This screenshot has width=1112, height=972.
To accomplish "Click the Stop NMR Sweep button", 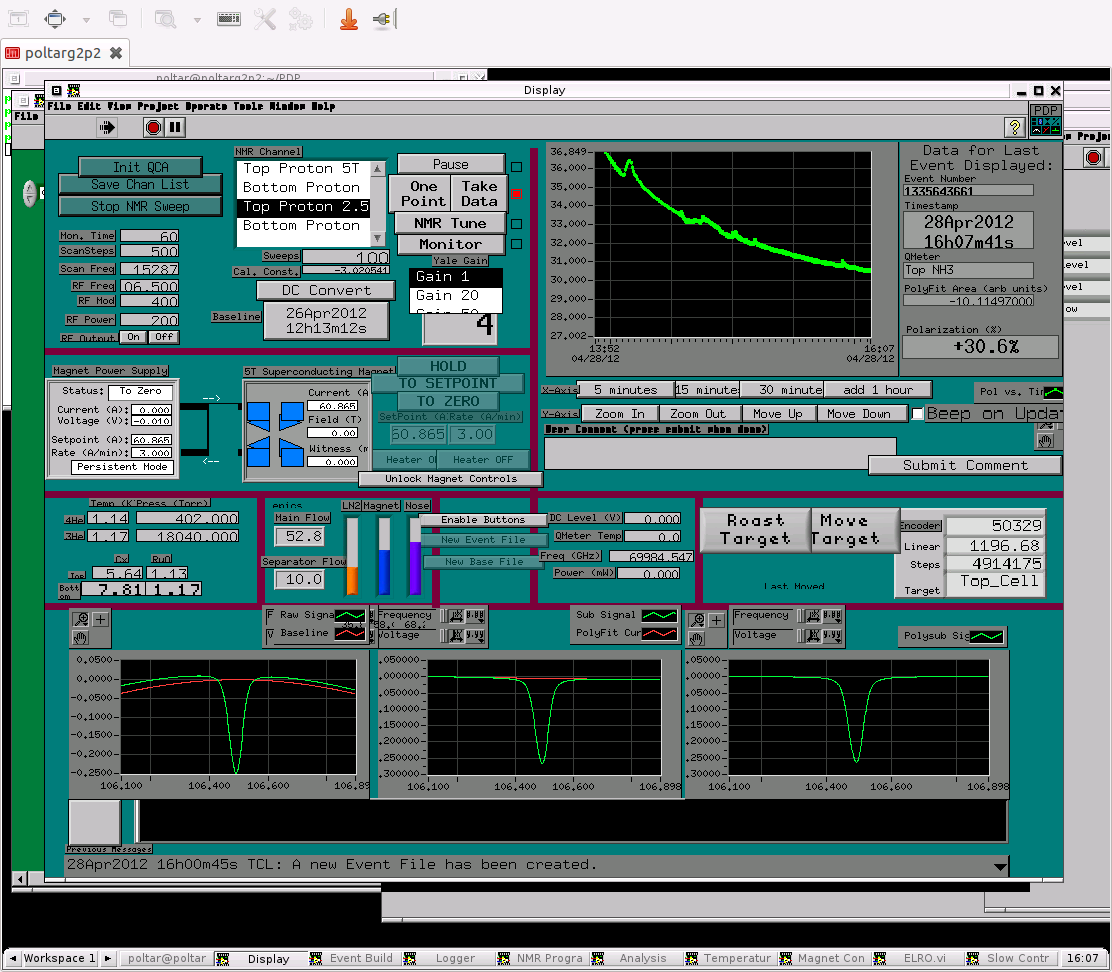I will click(140, 206).
